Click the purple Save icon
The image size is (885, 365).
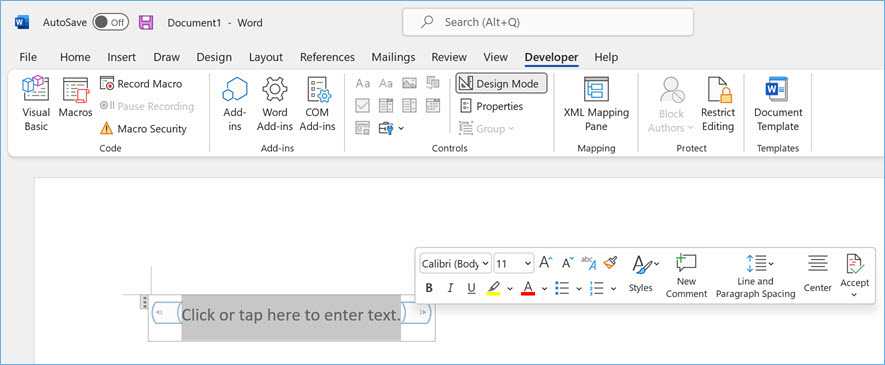tap(146, 23)
